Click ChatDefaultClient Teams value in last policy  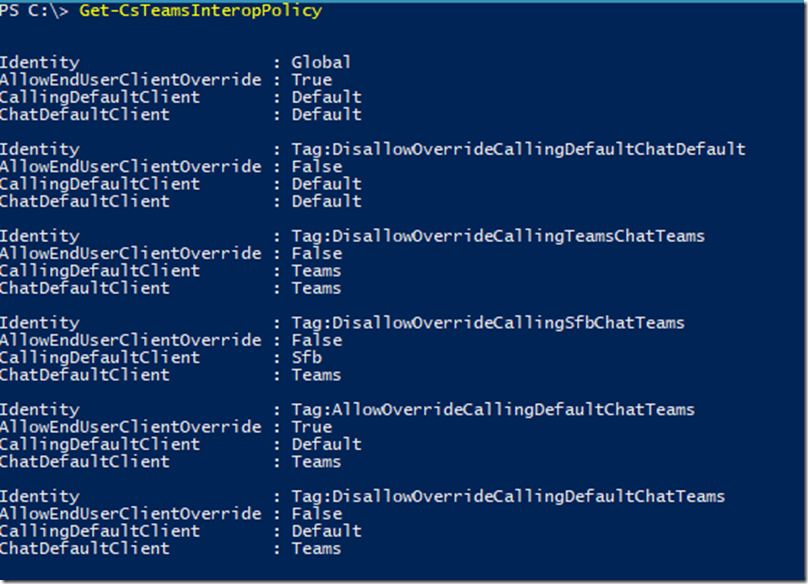coord(316,548)
